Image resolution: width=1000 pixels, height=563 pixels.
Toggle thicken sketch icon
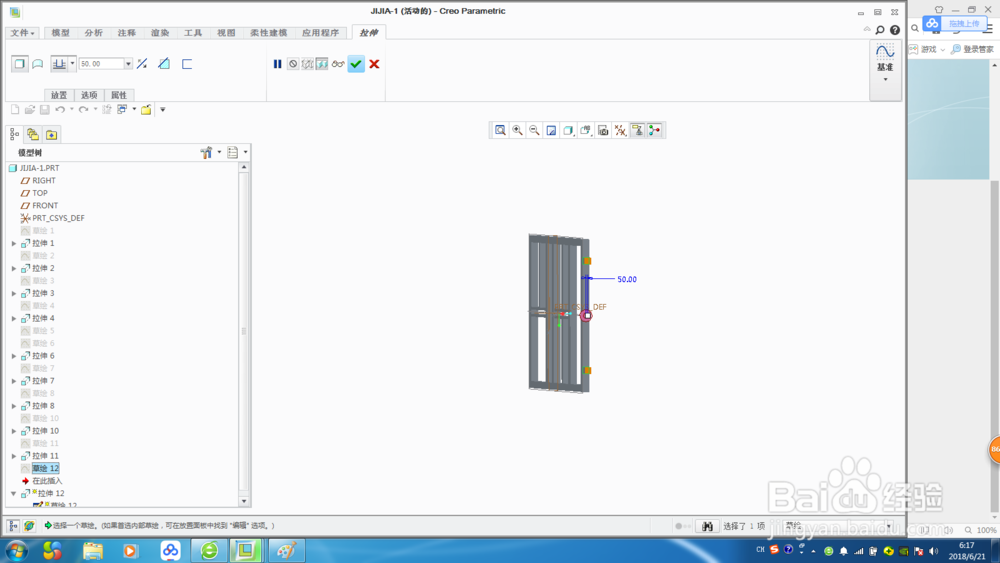pyautogui.click(x=187, y=64)
